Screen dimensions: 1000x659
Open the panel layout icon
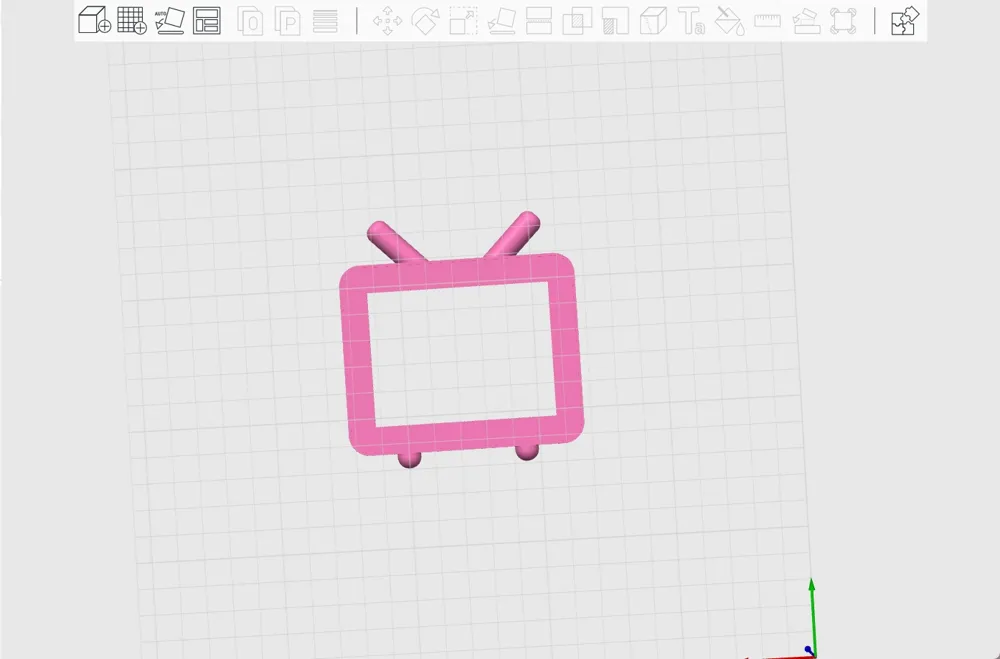207,20
